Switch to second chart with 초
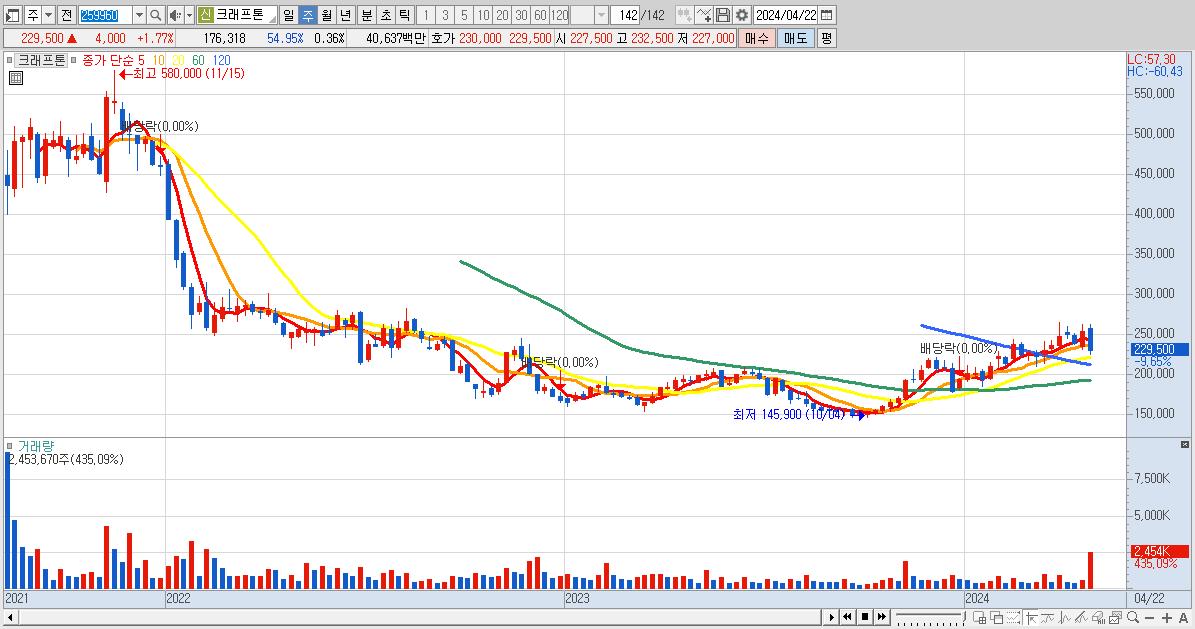 pyautogui.click(x=386, y=15)
